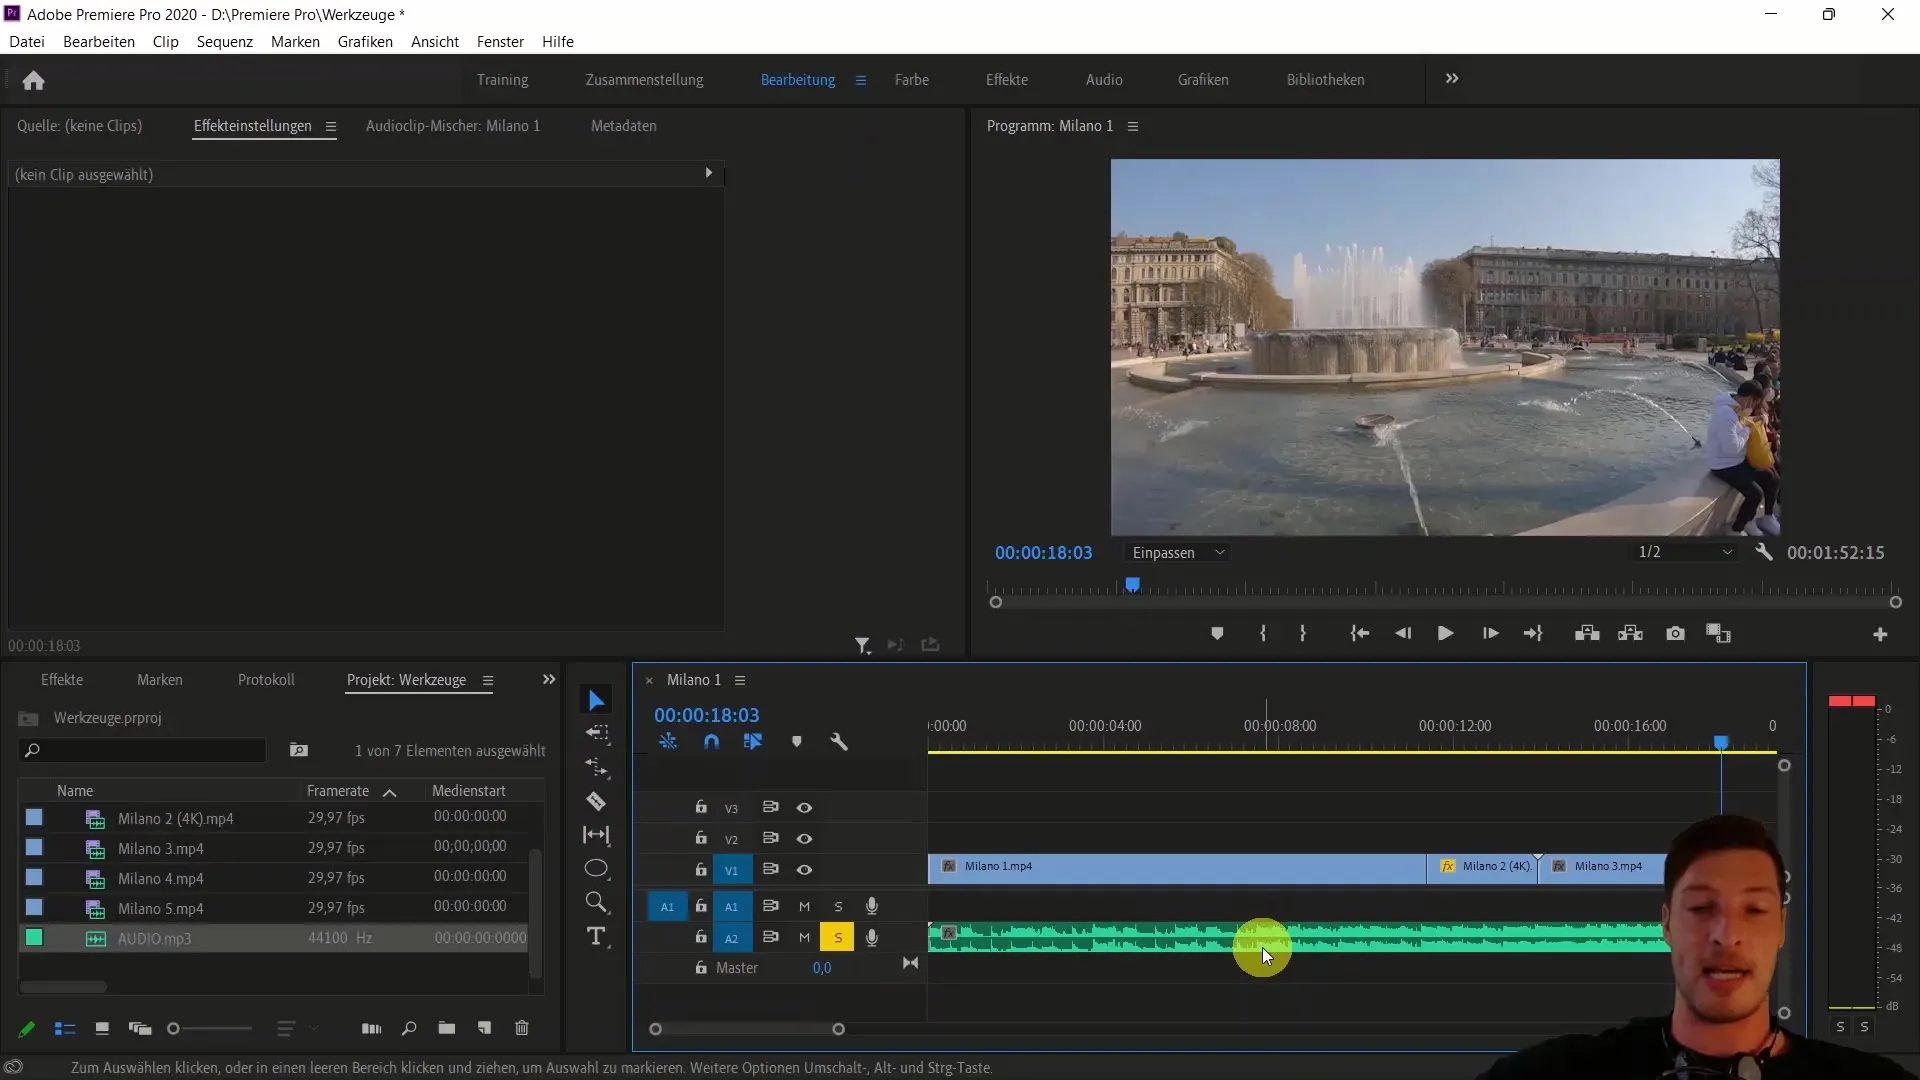Select the Track Select Forward tool
1920x1080 pixels.
click(597, 733)
